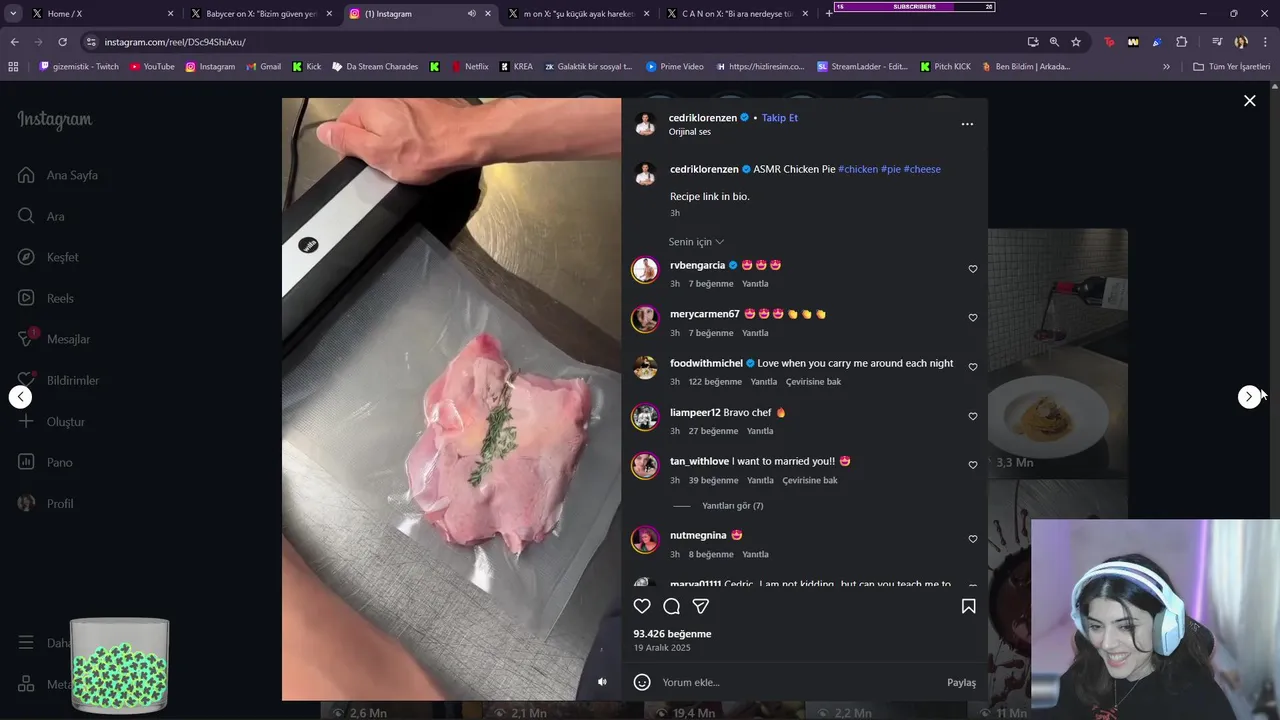Save the reel with the bookmark icon
1280x720 pixels.
(968, 606)
